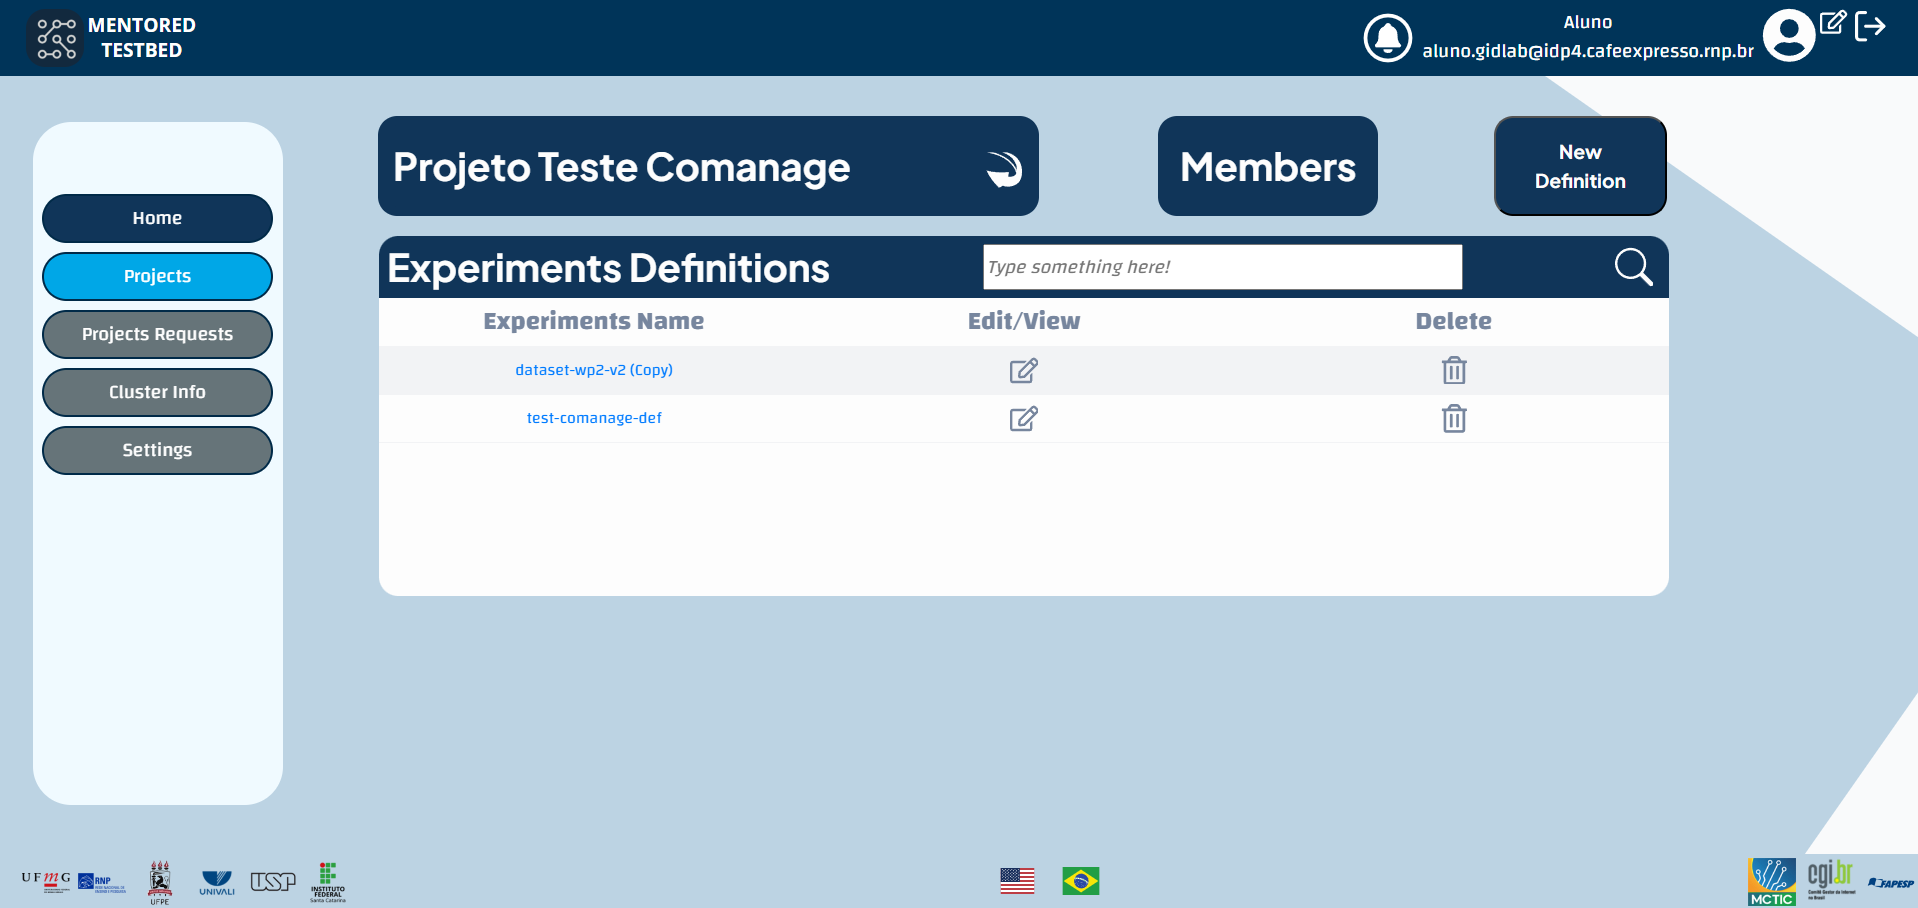Delete the dataset-wp2-v2 (Copy) experiment
The image size is (1918, 908).
1454,371
